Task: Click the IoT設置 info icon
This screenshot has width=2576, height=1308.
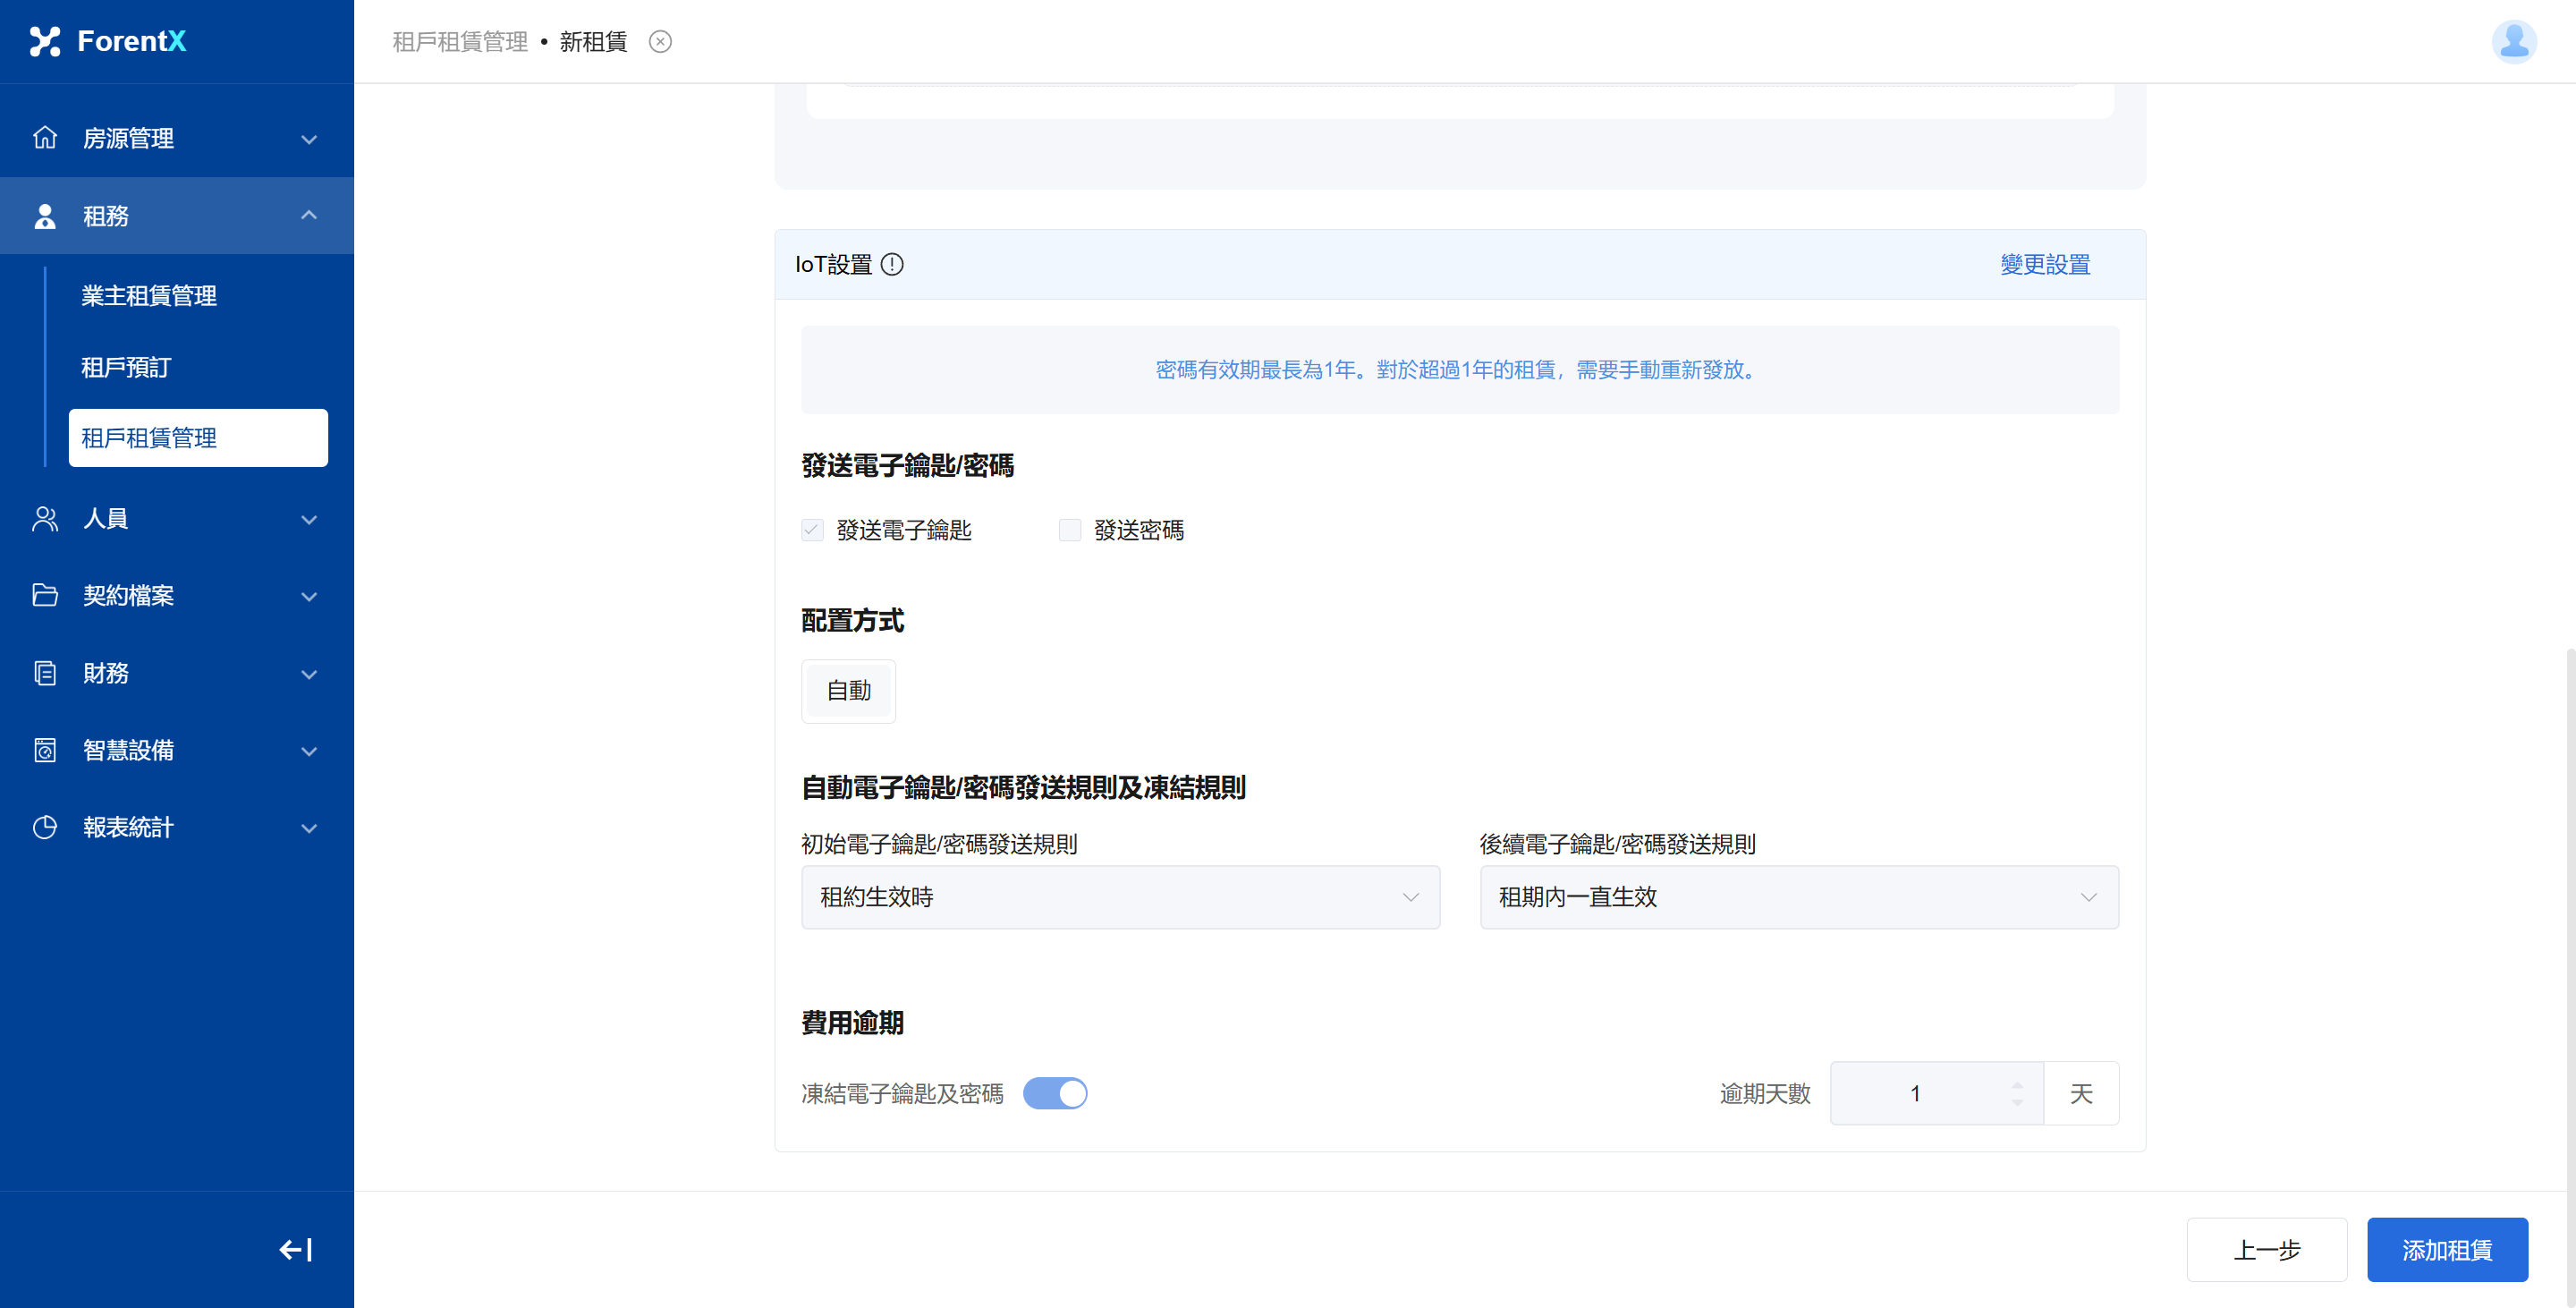Action: click(892, 264)
